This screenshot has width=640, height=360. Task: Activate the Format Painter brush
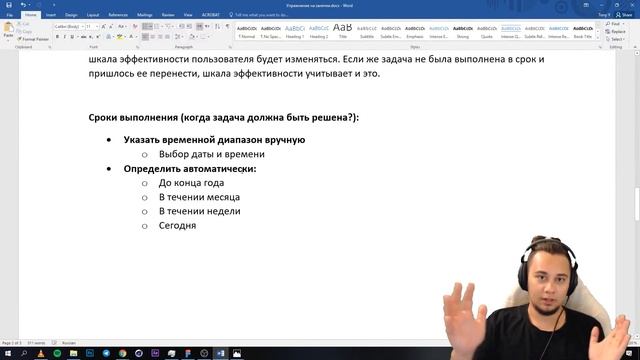(x=33, y=39)
